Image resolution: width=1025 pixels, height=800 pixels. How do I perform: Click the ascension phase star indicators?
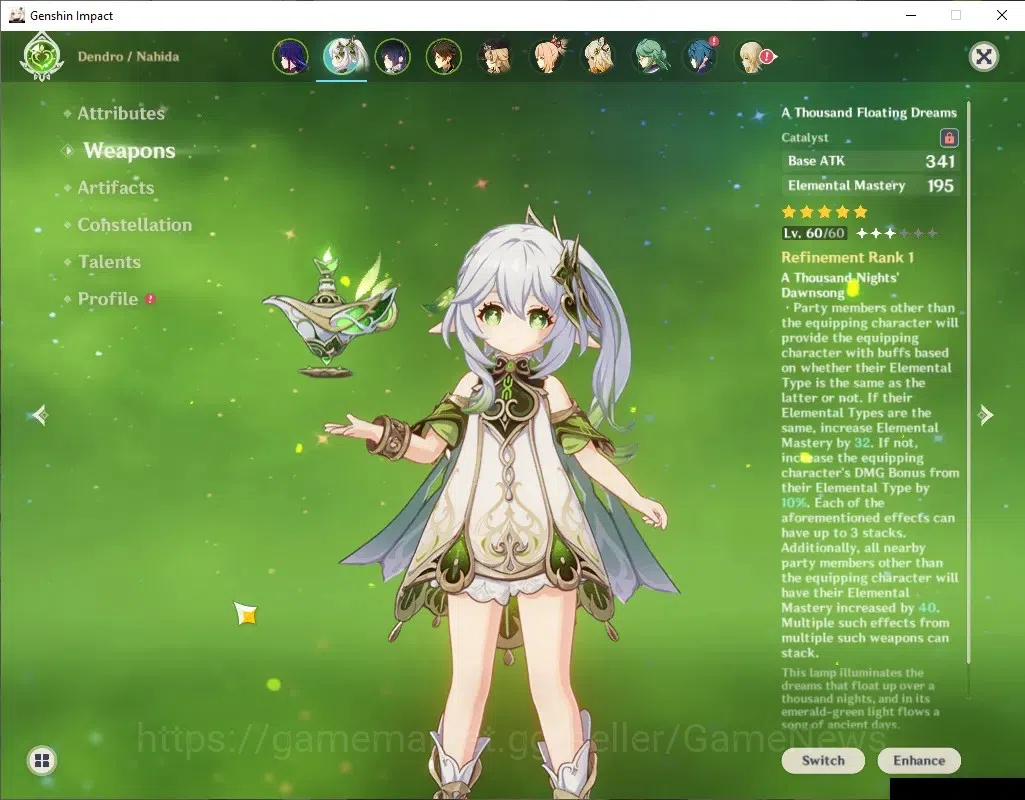tap(897, 233)
